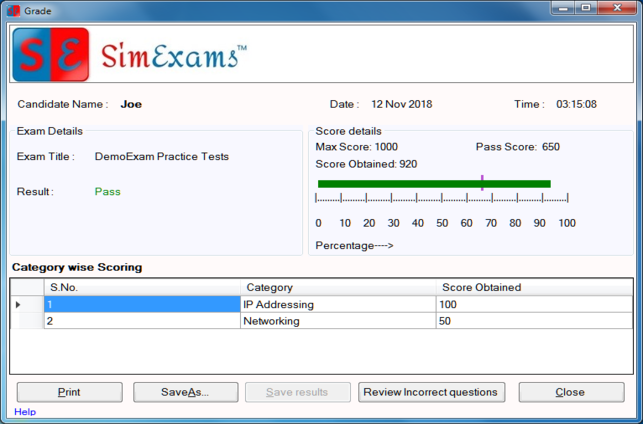Click the Pass Score: 650 label

[518, 147]
